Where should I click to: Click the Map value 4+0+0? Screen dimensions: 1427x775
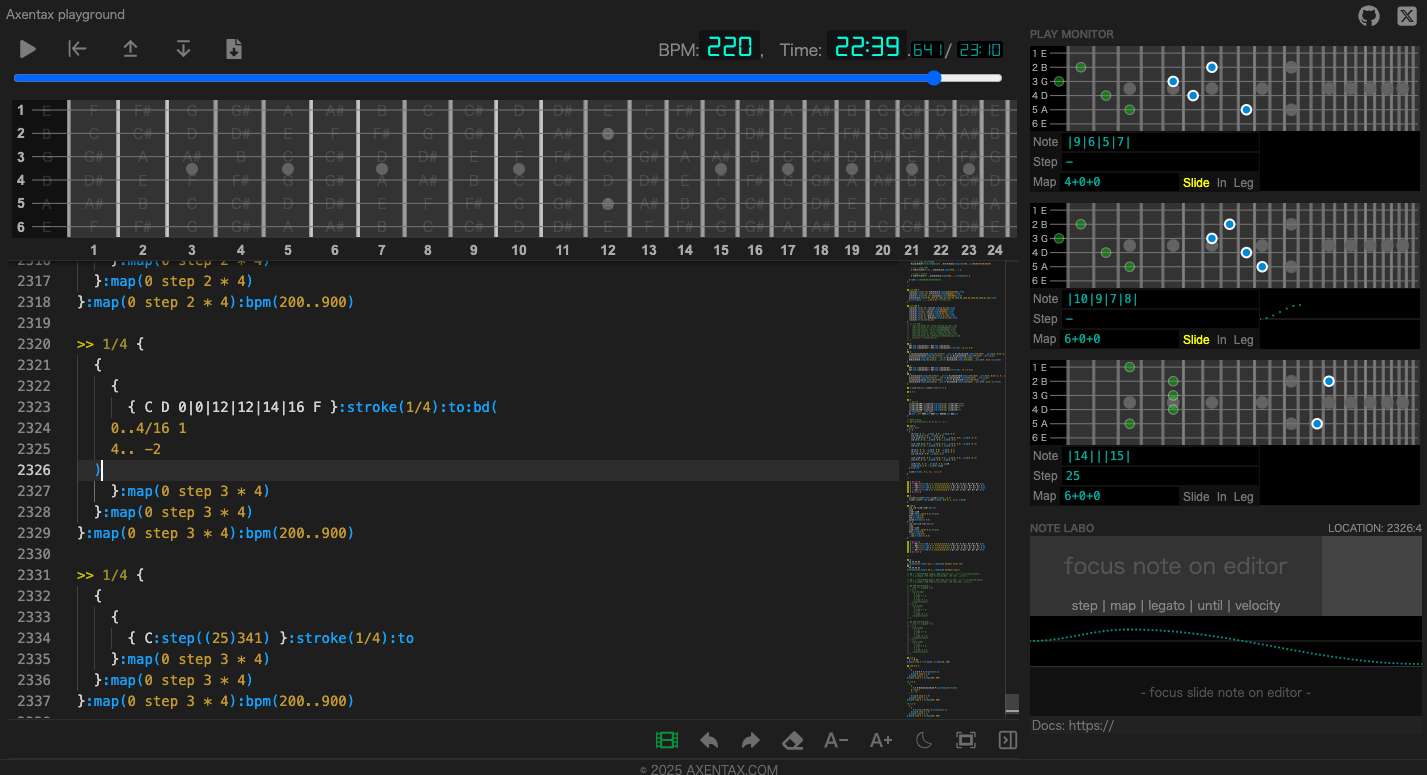1083,183
